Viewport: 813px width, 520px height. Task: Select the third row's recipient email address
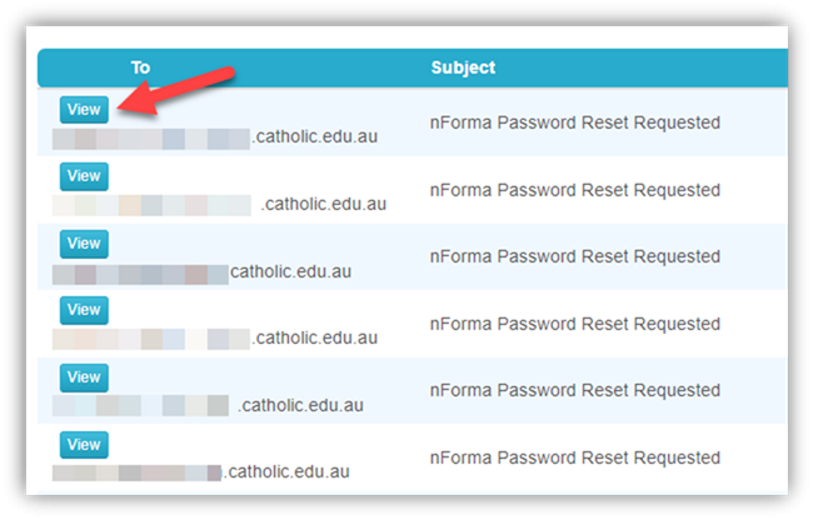[202, 272]
